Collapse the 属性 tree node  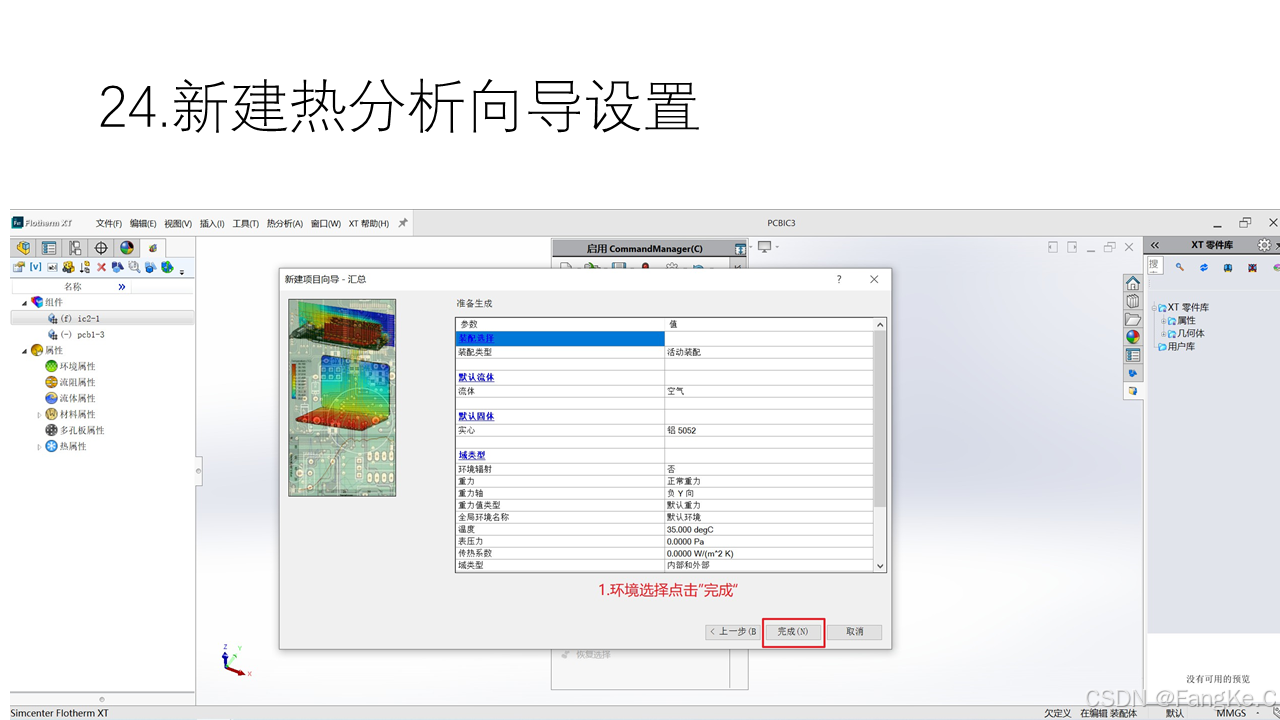(x=25, y=350)
